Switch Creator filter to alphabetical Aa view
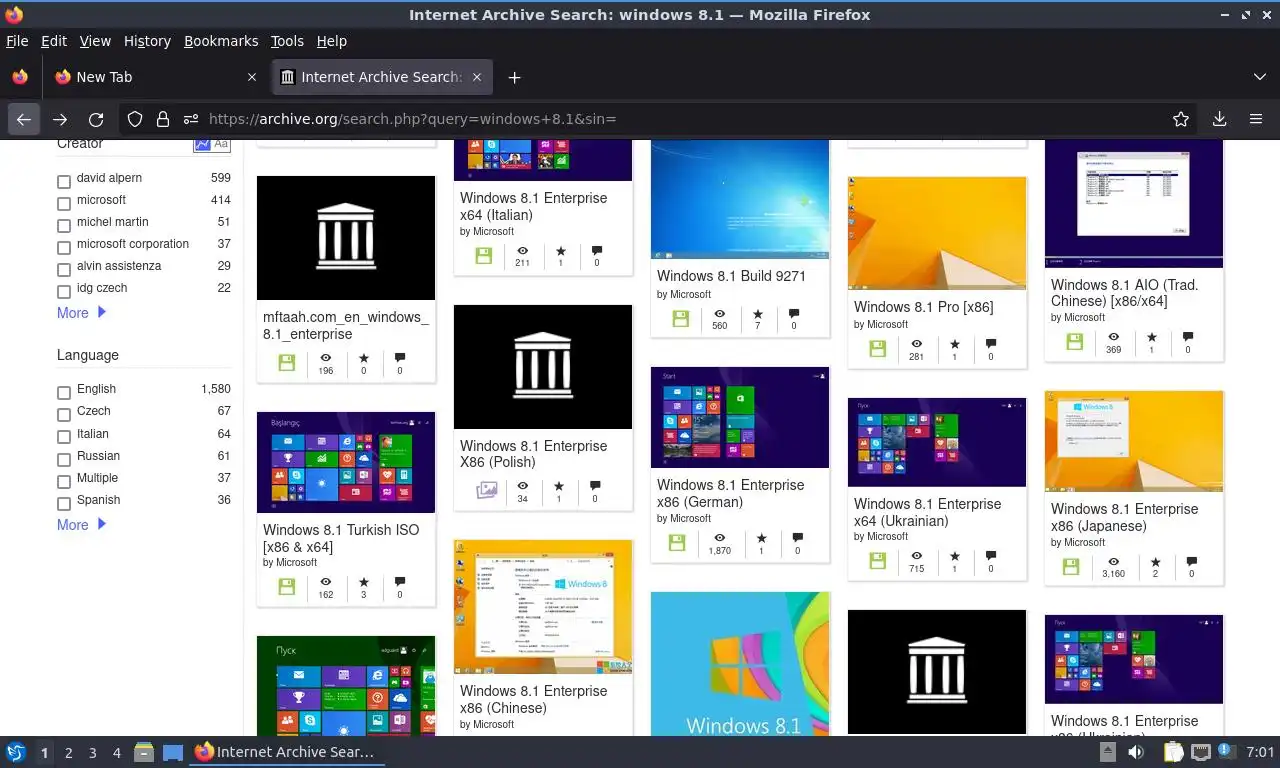The width and height of the screenshot is (1280, 768). click(221, 144)
